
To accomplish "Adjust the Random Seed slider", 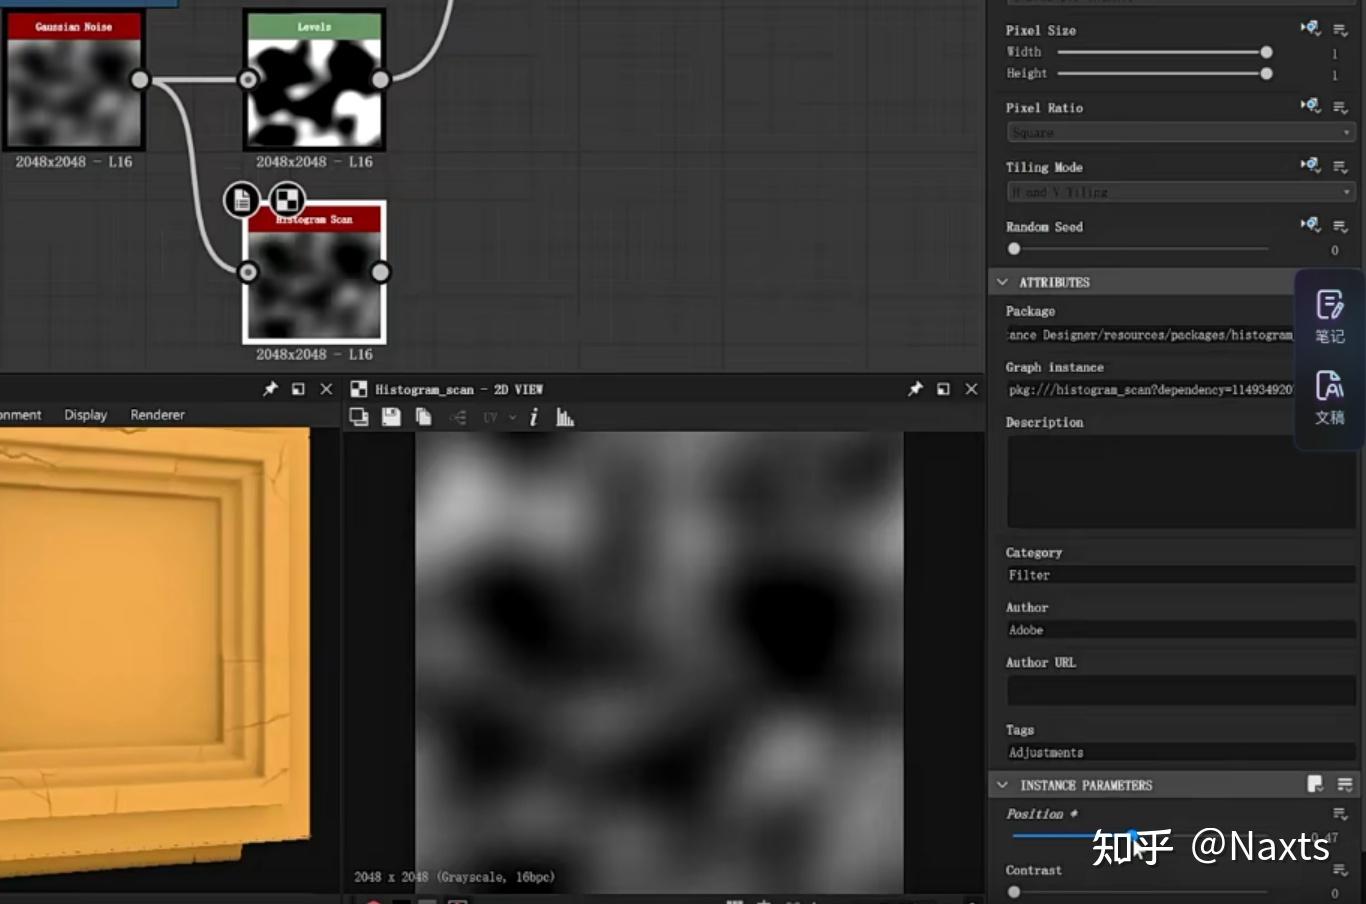I will (x=1140, y=249).
